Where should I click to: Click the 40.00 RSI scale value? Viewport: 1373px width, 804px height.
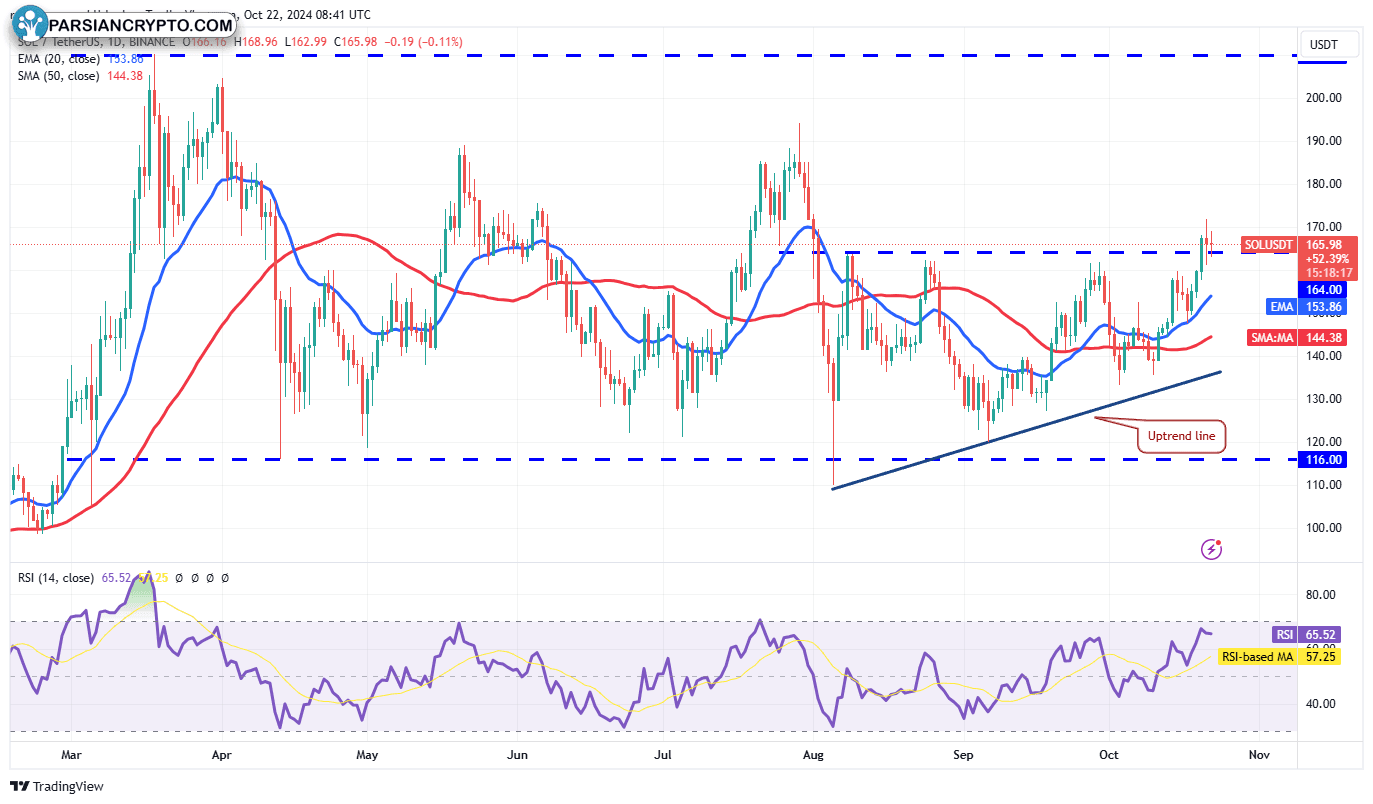click(1322, 703)
